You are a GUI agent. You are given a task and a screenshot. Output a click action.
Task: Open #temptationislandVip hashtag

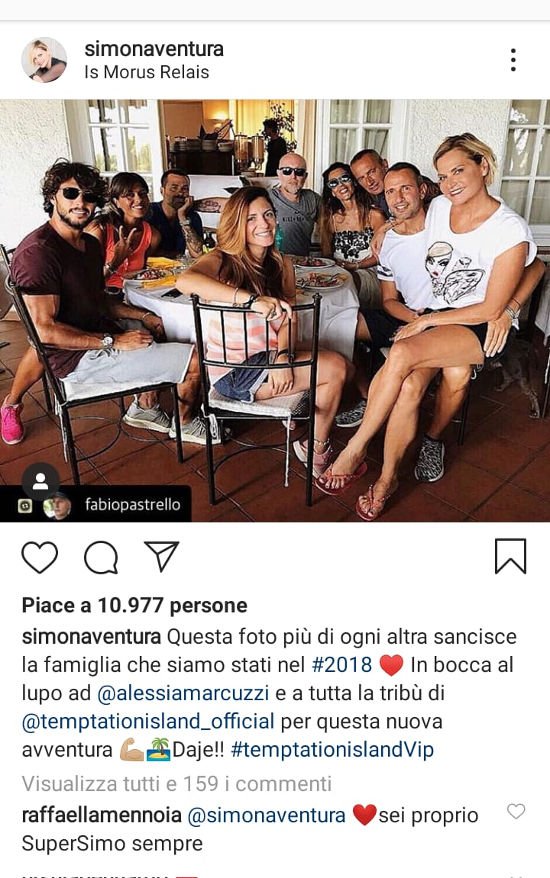[x=332, y=750]
